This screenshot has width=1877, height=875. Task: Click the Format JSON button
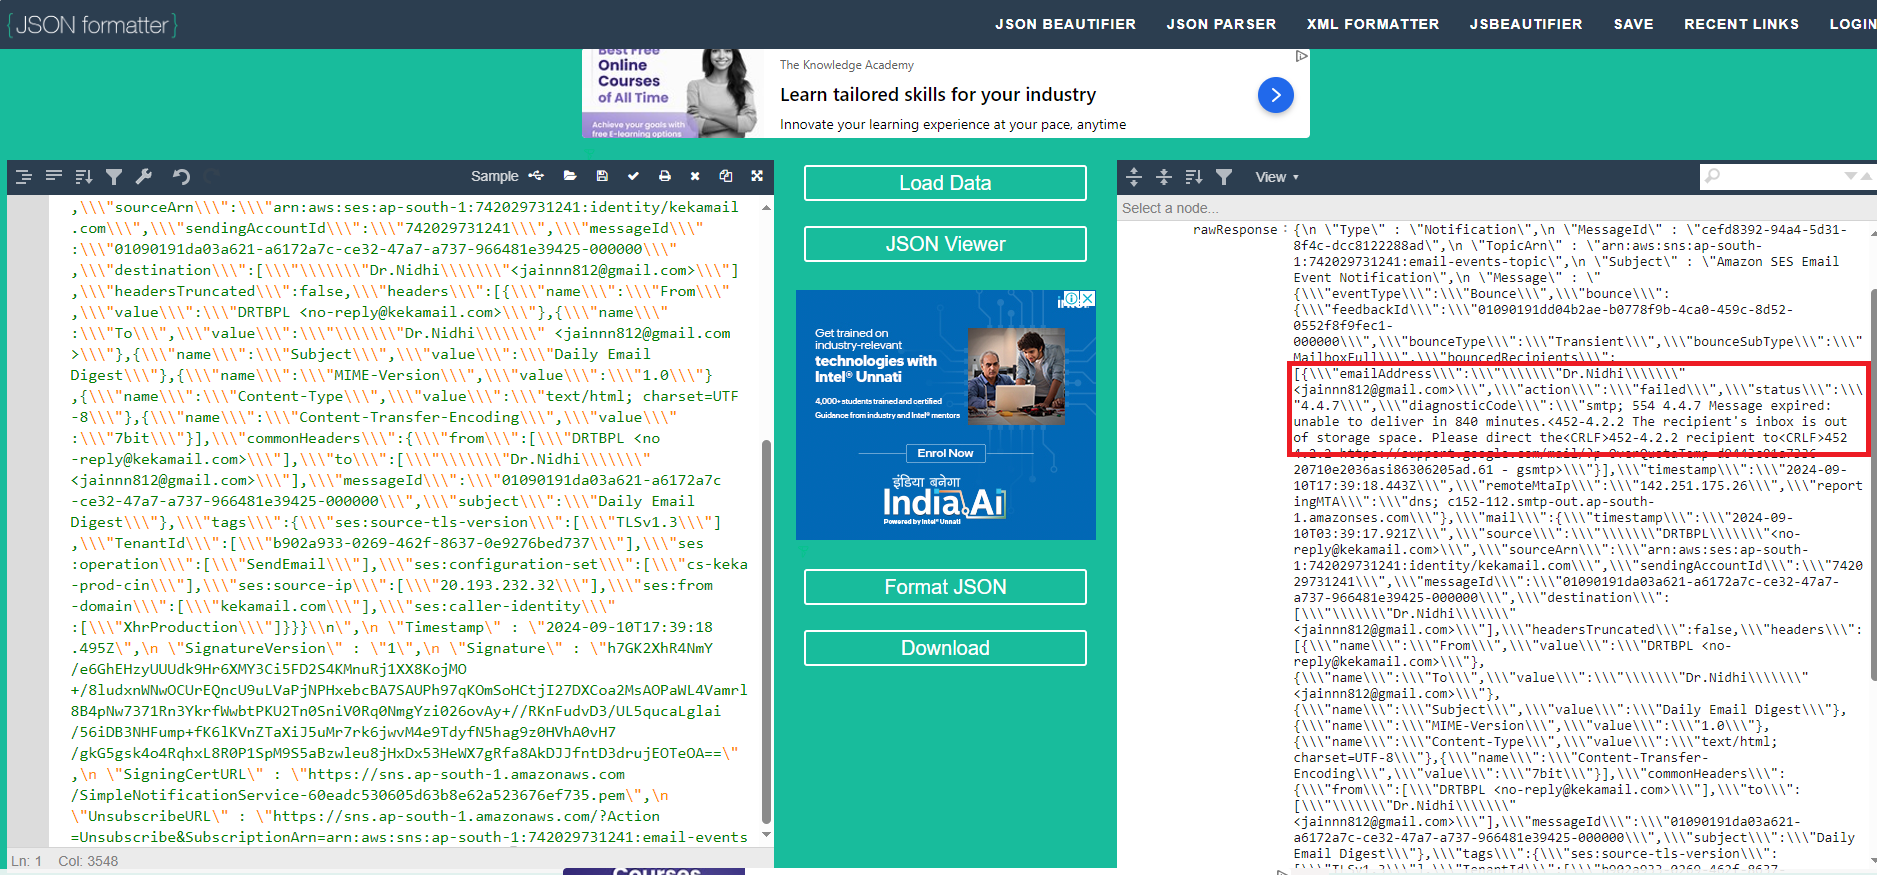(x=945, y=587)
